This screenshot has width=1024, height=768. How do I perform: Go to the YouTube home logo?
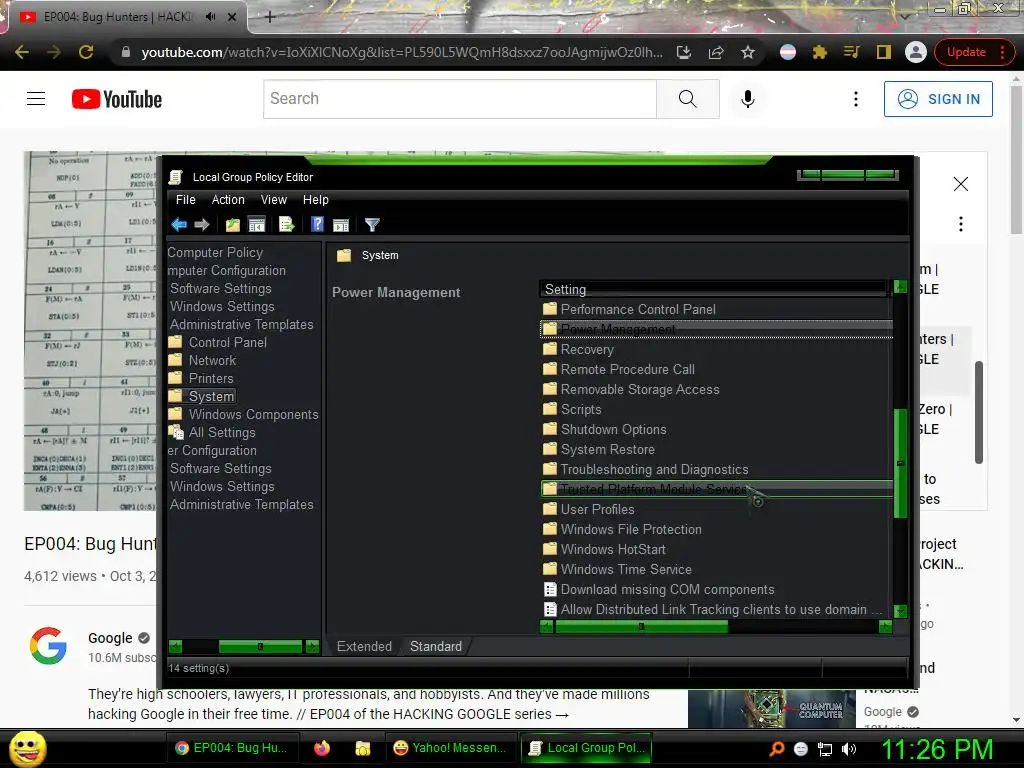[x=117, y=99]
